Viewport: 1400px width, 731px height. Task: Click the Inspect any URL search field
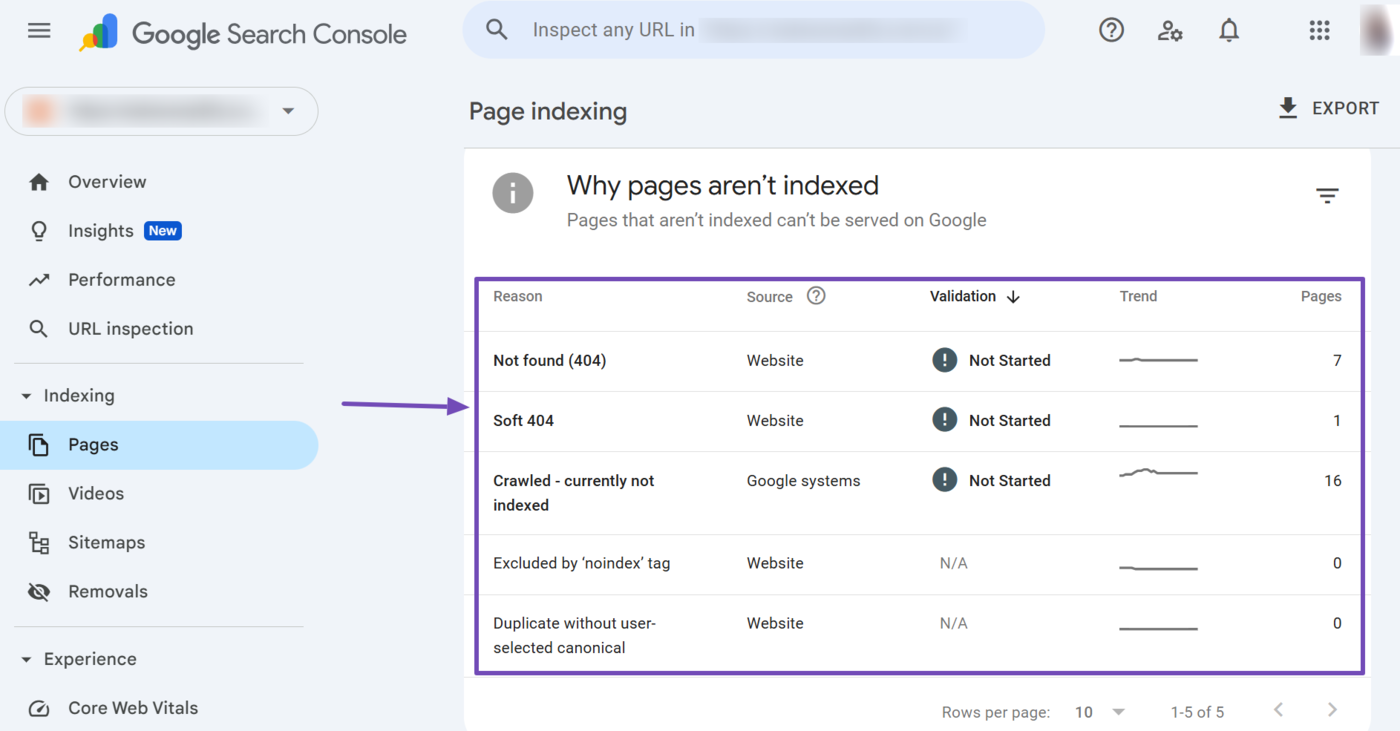pos(750,30)
